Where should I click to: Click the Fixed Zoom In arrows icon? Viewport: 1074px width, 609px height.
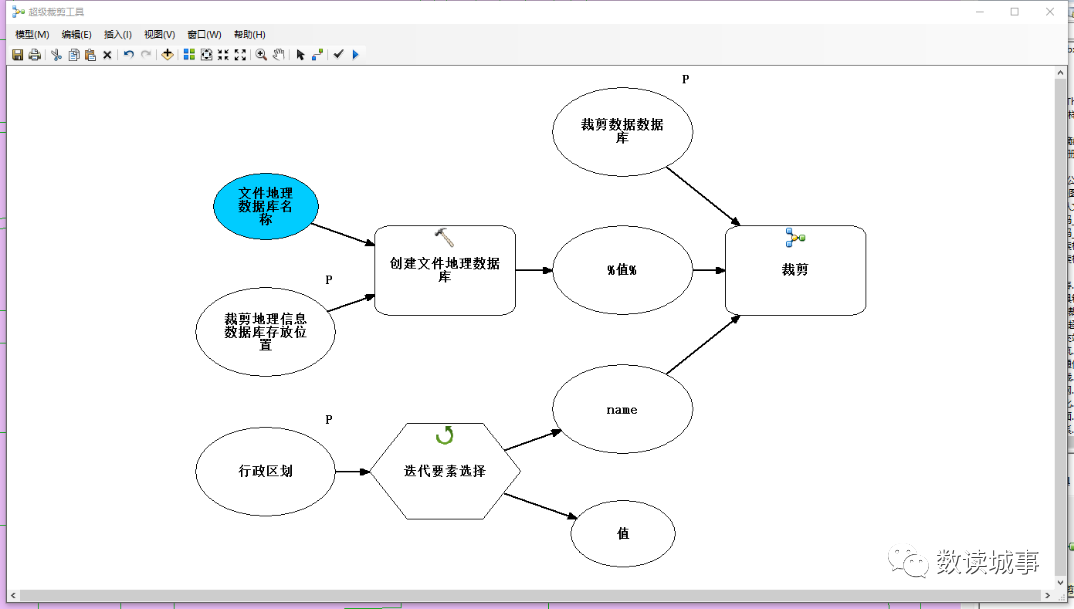pos(223,55)
